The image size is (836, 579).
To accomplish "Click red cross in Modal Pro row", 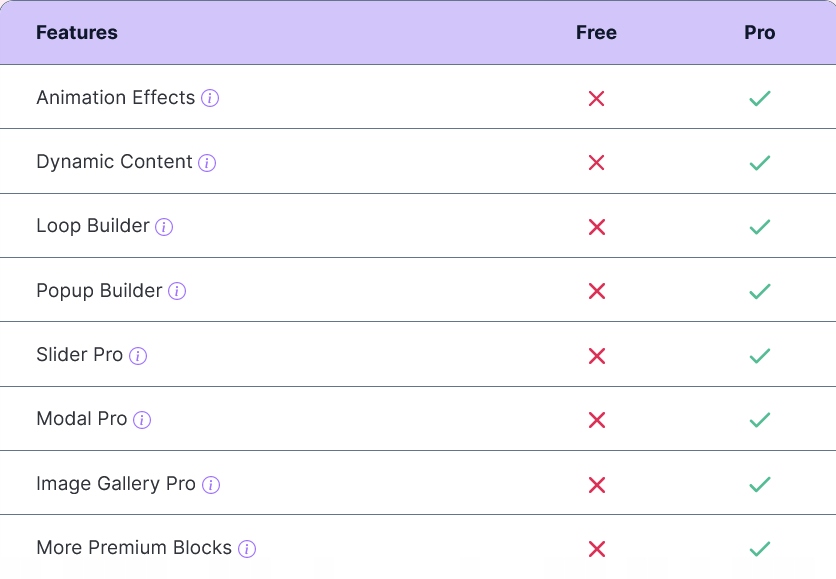I will (597, 420).
